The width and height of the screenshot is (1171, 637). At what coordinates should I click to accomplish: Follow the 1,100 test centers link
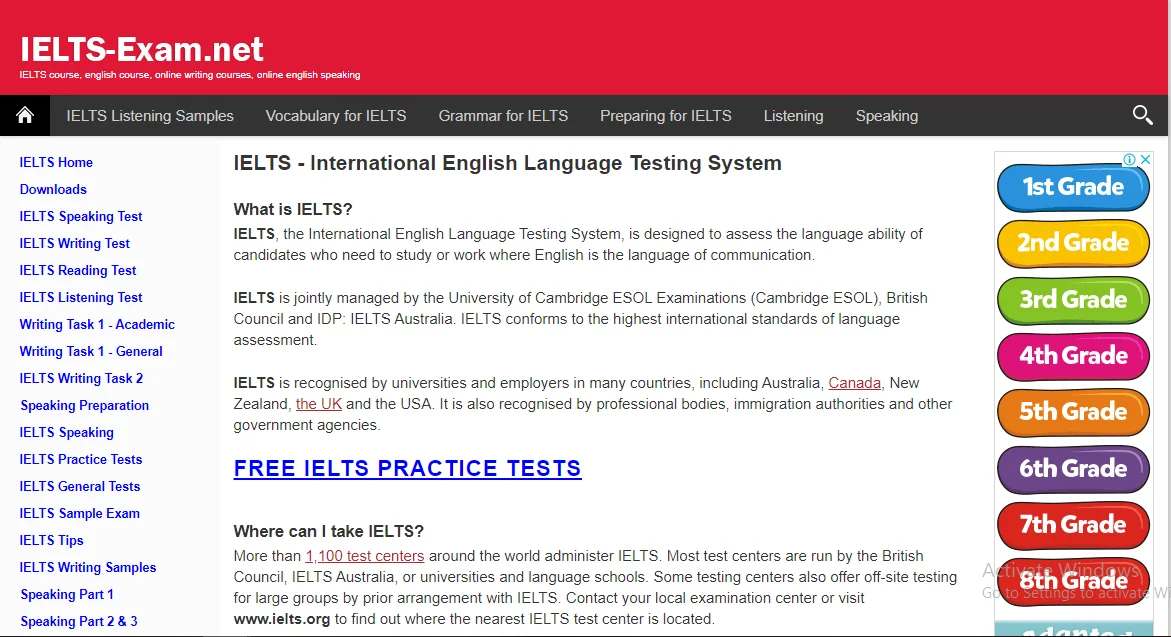pyautogui.click(x=365, y=556)
